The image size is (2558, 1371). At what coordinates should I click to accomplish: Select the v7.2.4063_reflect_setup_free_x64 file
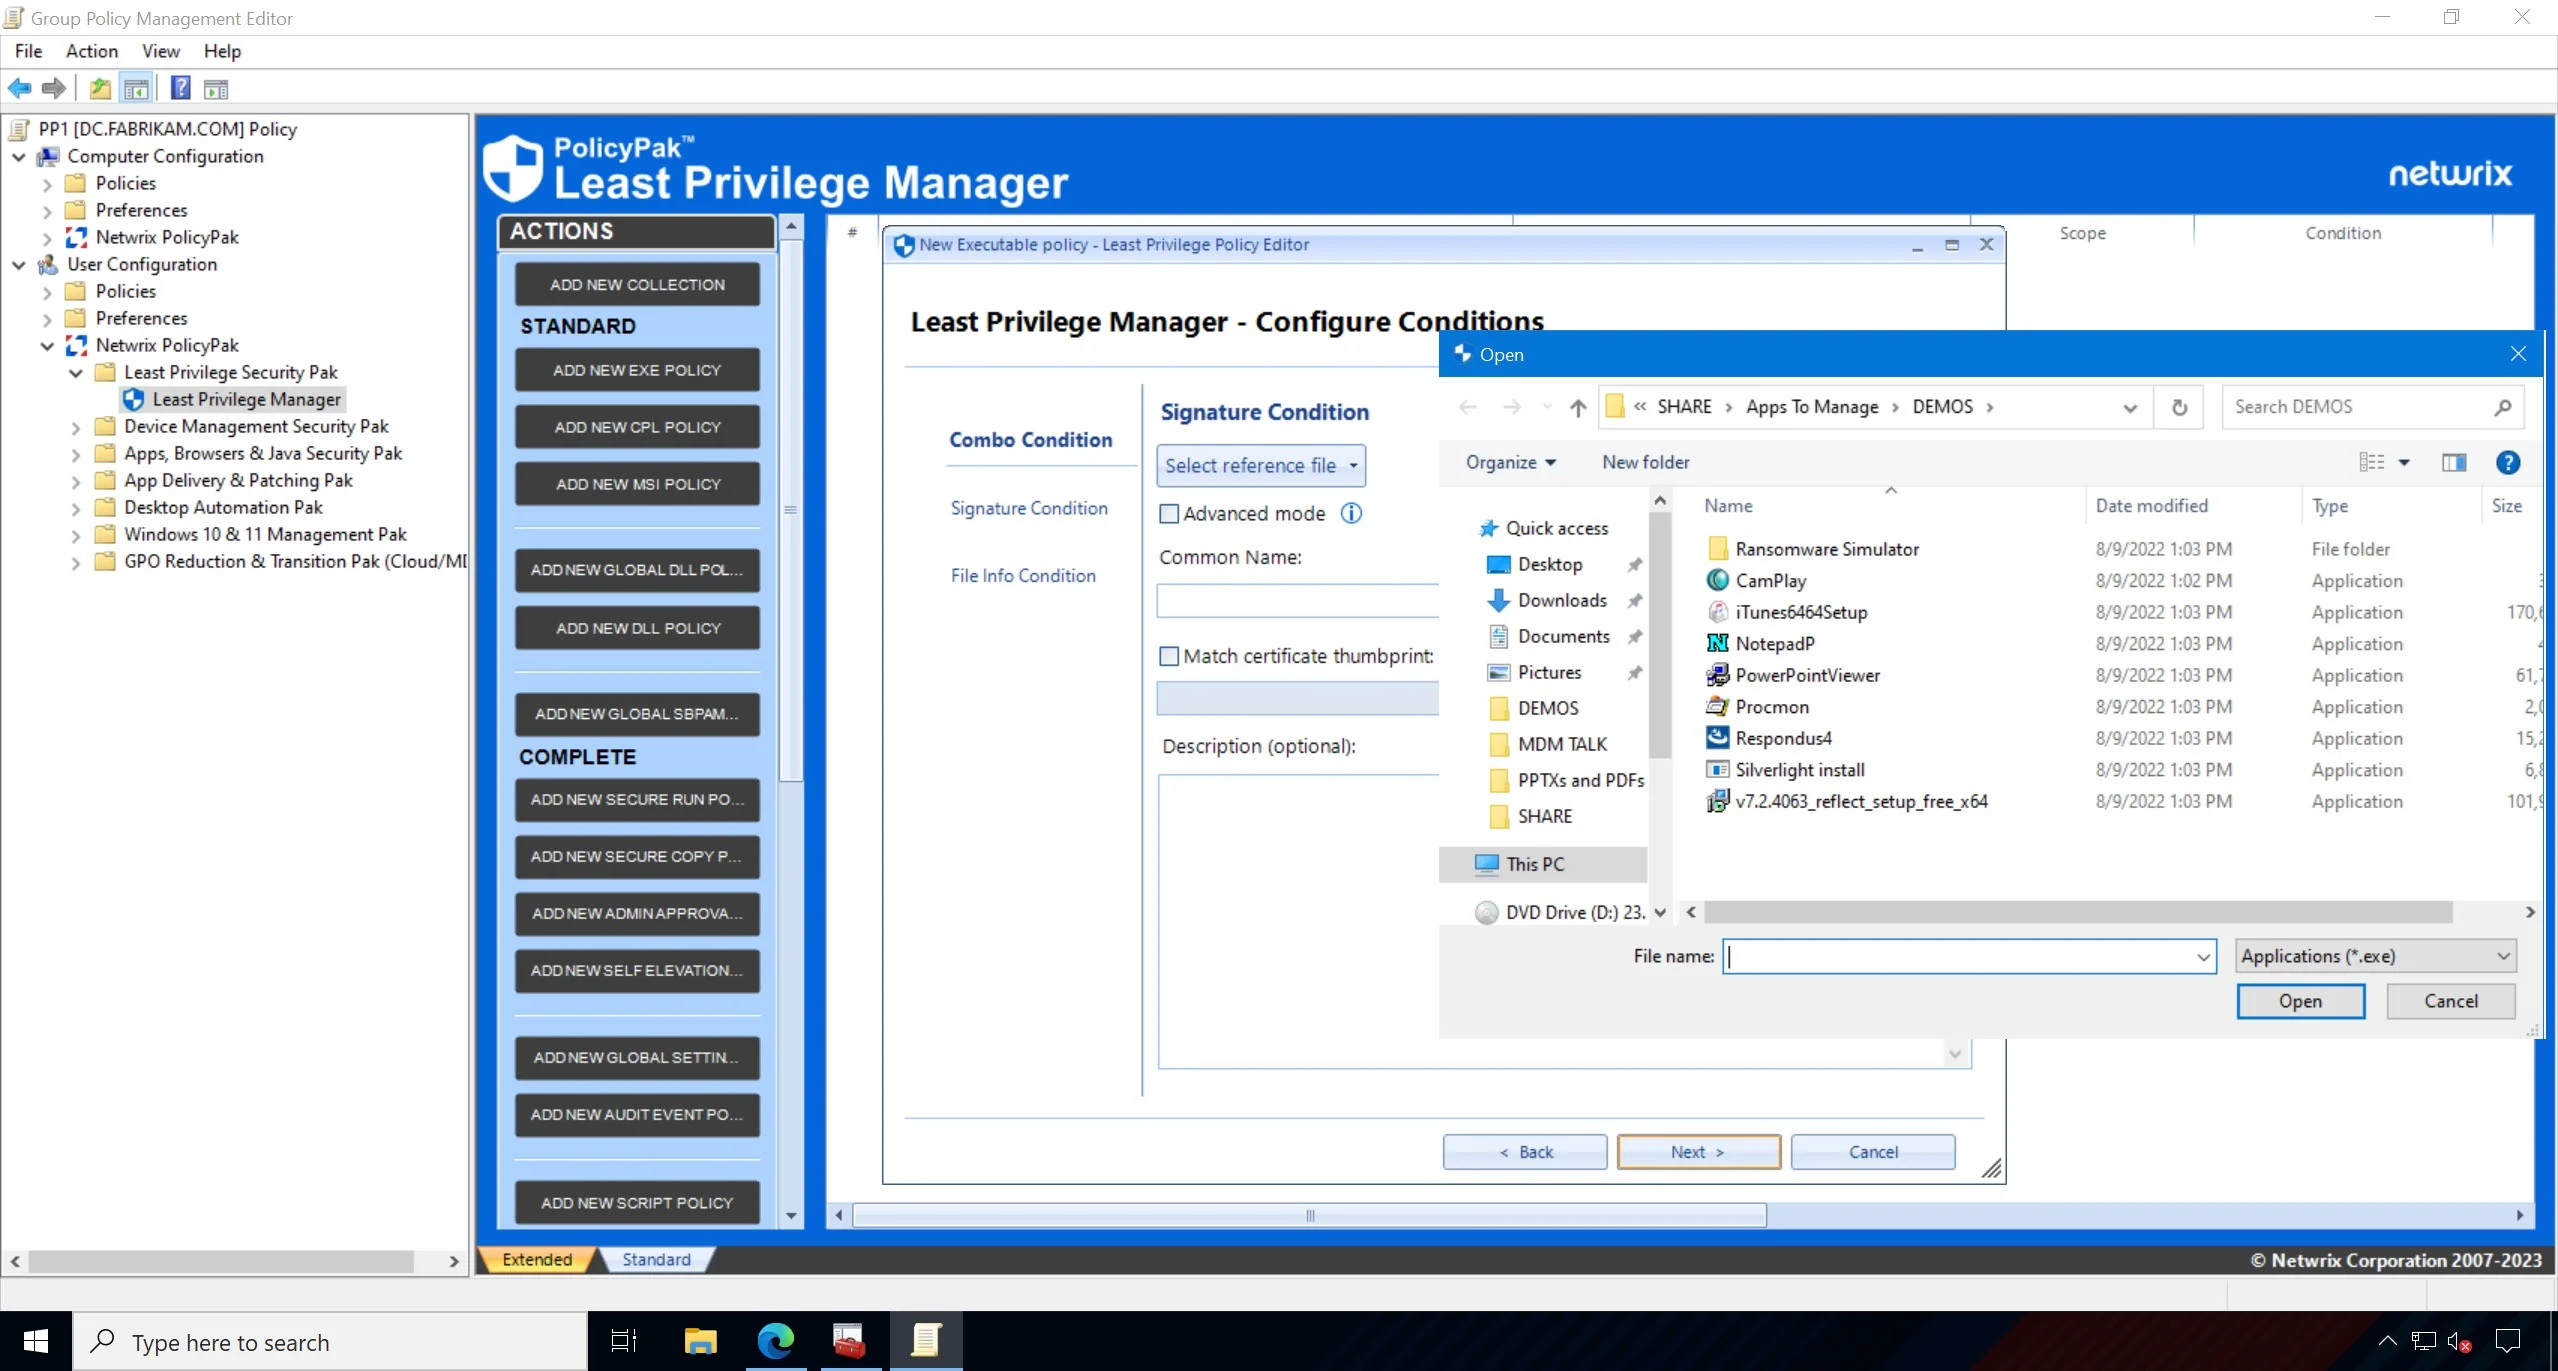1861,801
